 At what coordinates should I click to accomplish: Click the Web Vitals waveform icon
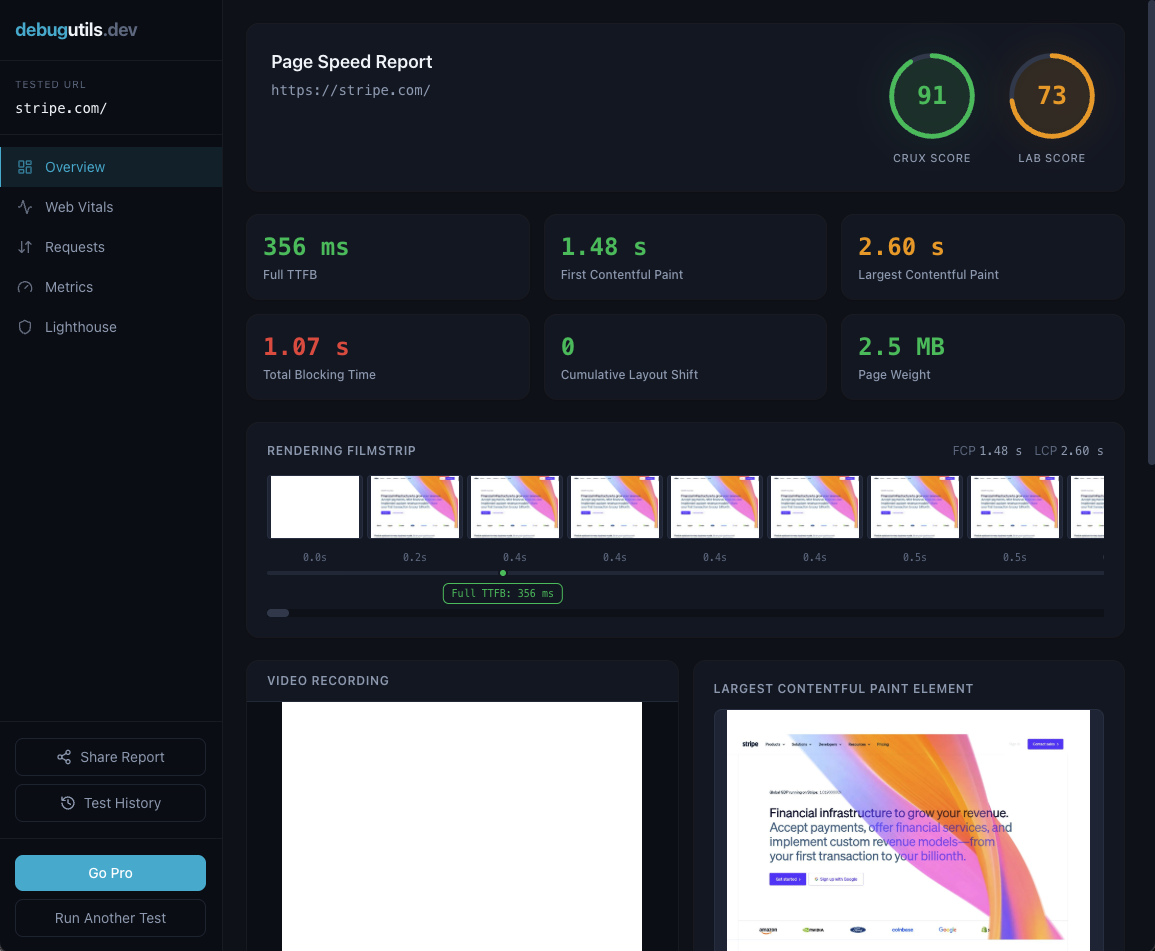coord(27,207)
